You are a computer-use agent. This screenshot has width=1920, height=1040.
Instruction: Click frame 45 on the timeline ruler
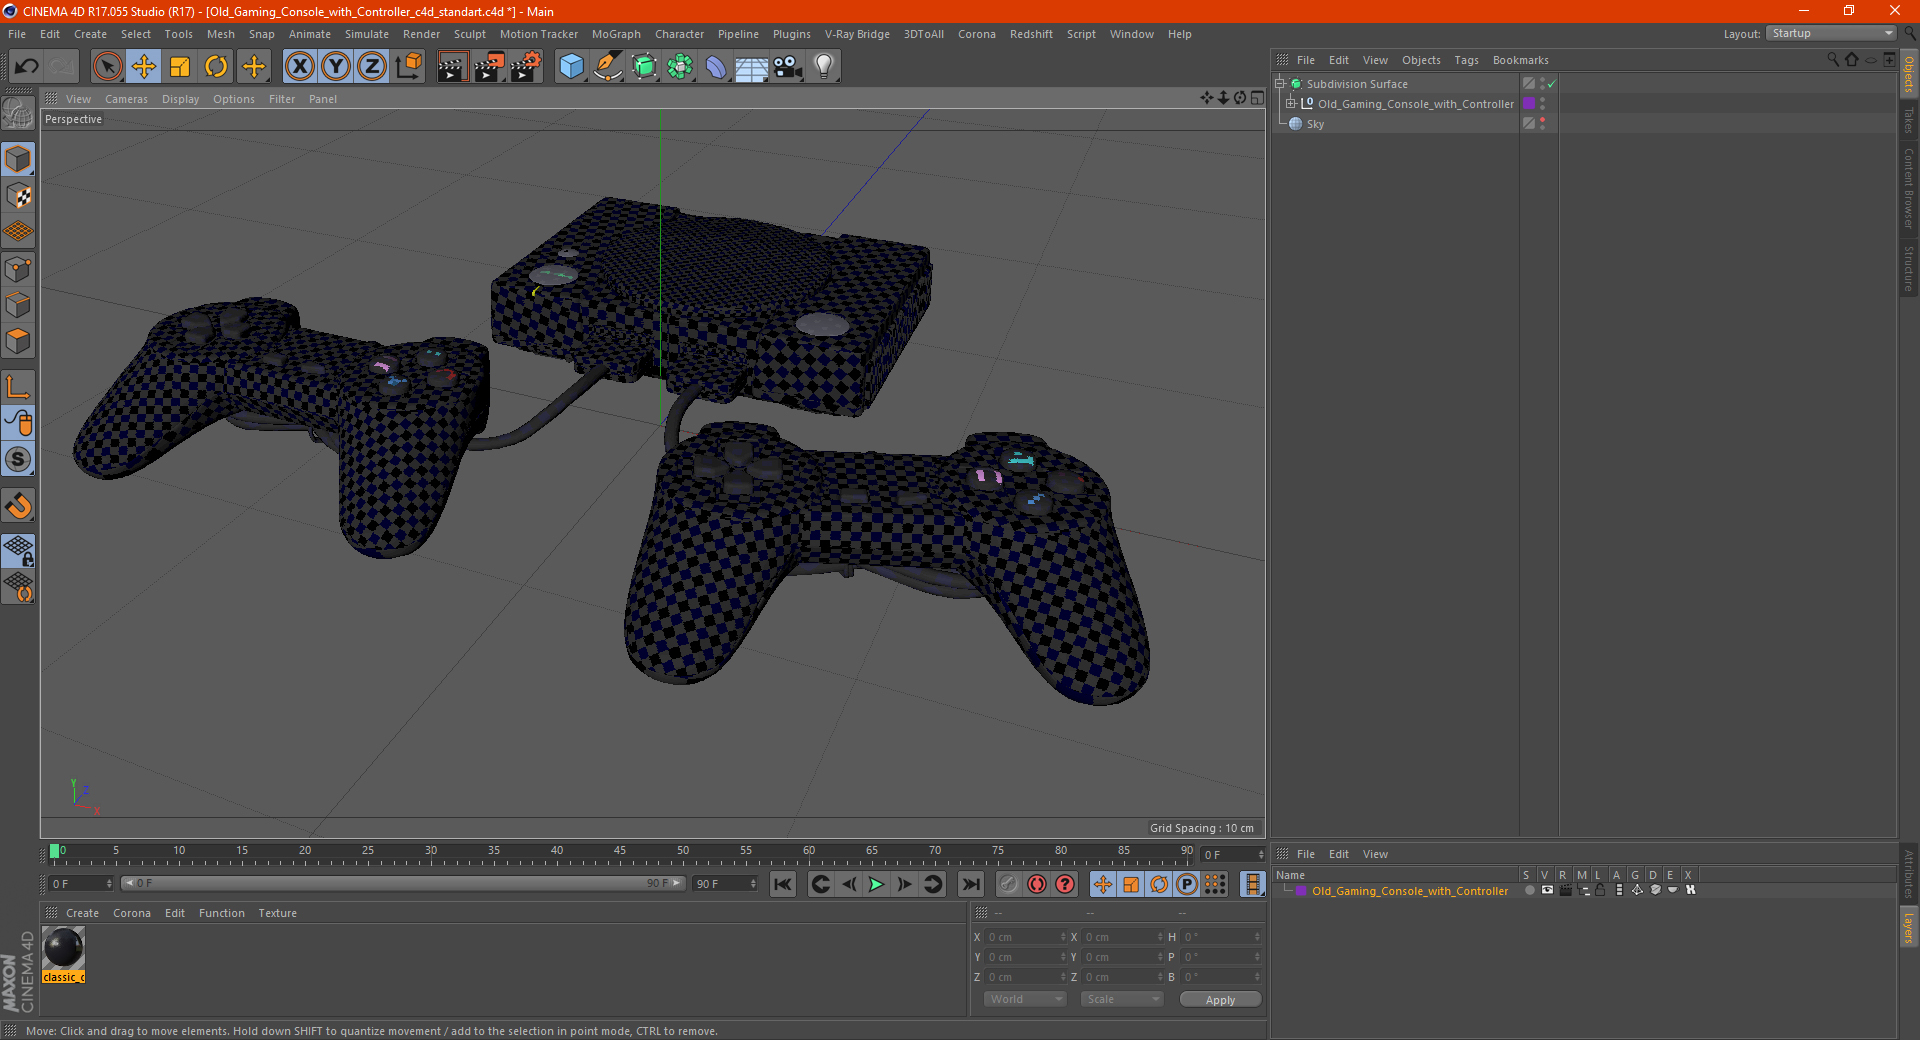pyautogui.click(x=620, y=852)
